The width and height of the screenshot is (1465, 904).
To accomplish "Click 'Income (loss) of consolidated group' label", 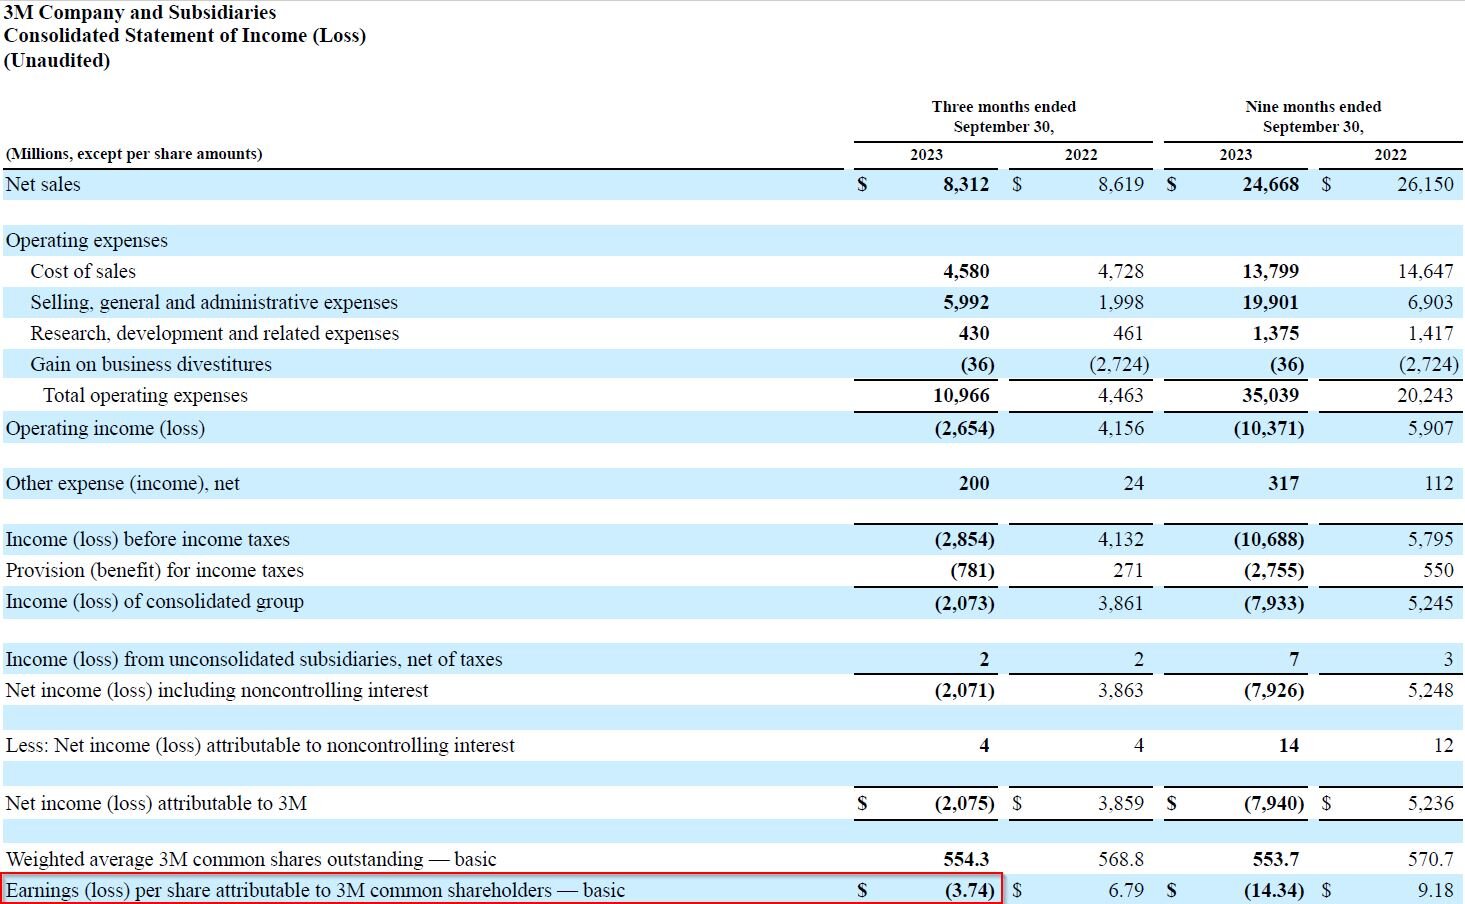I will pos(155,601).
